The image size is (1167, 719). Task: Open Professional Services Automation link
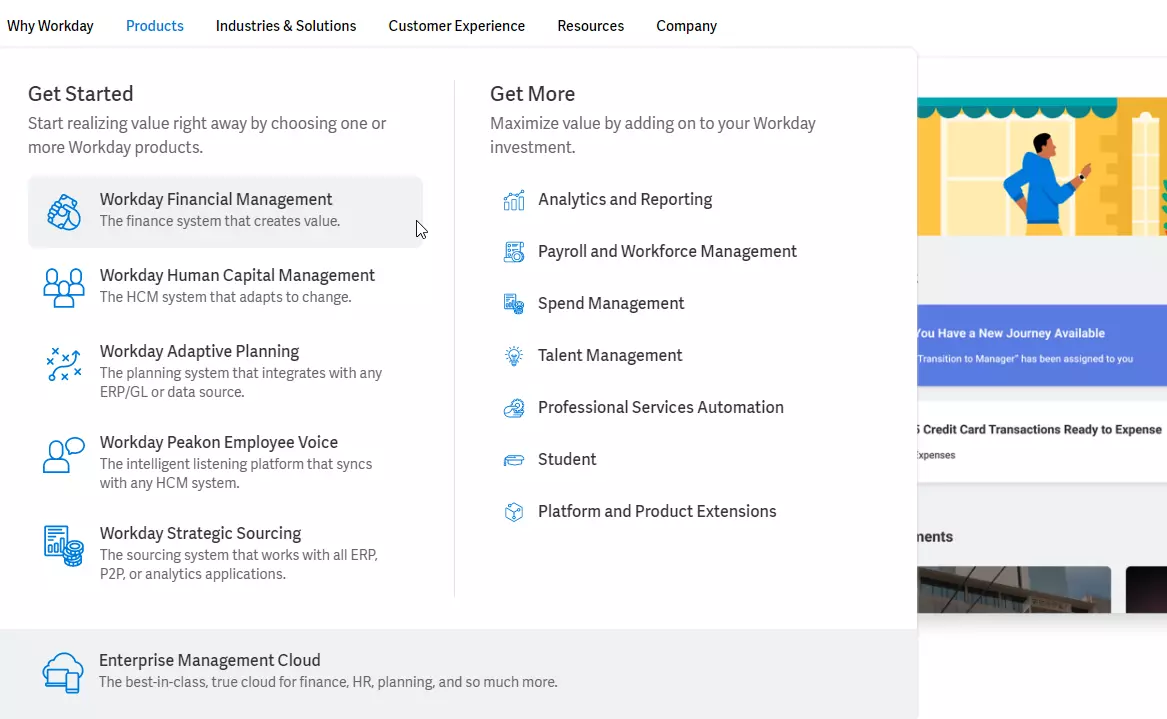(661, 408)
